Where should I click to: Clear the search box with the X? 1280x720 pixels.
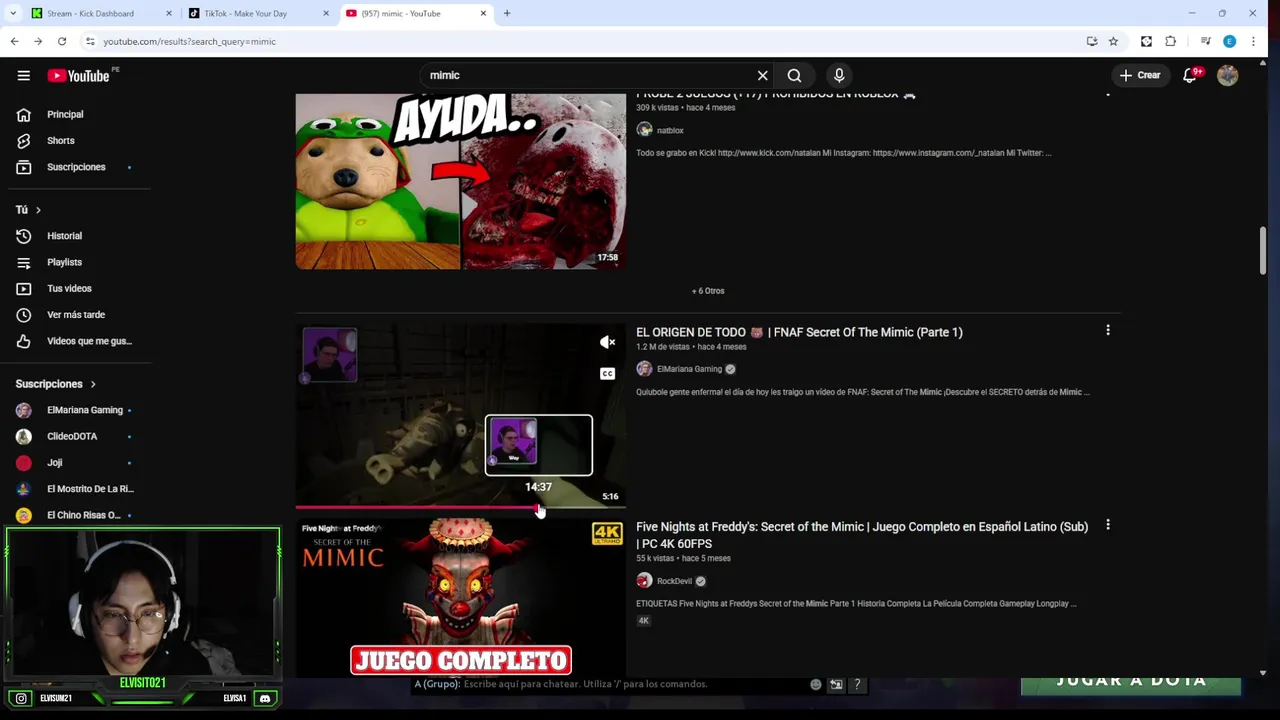pos(762,75)
